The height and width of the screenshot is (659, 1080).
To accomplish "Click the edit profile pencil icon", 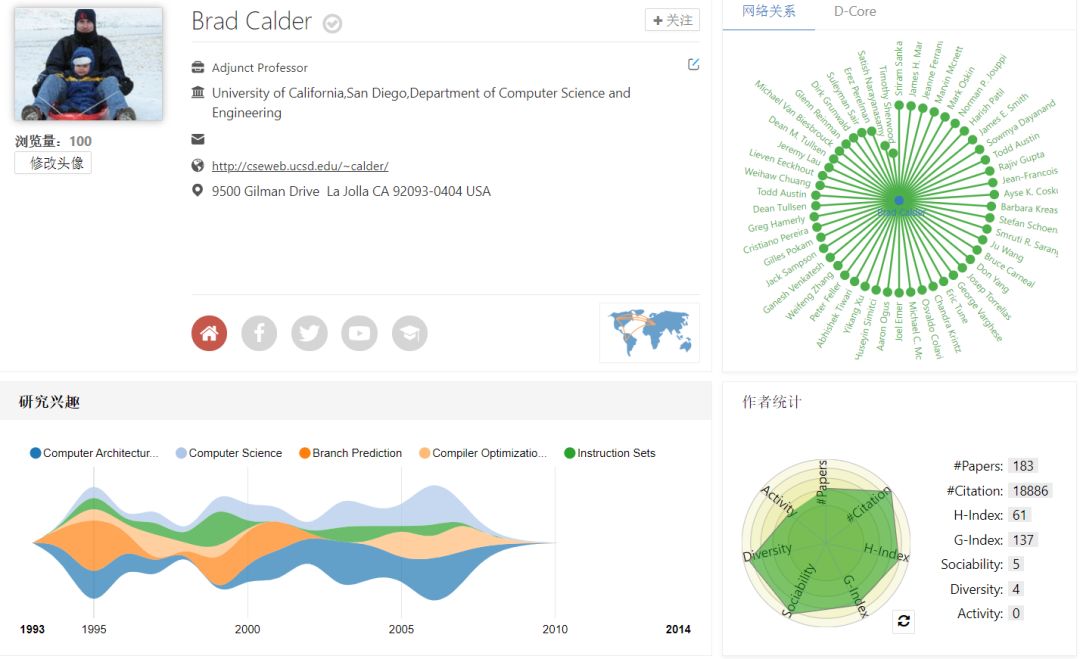I will coord(694,65).
